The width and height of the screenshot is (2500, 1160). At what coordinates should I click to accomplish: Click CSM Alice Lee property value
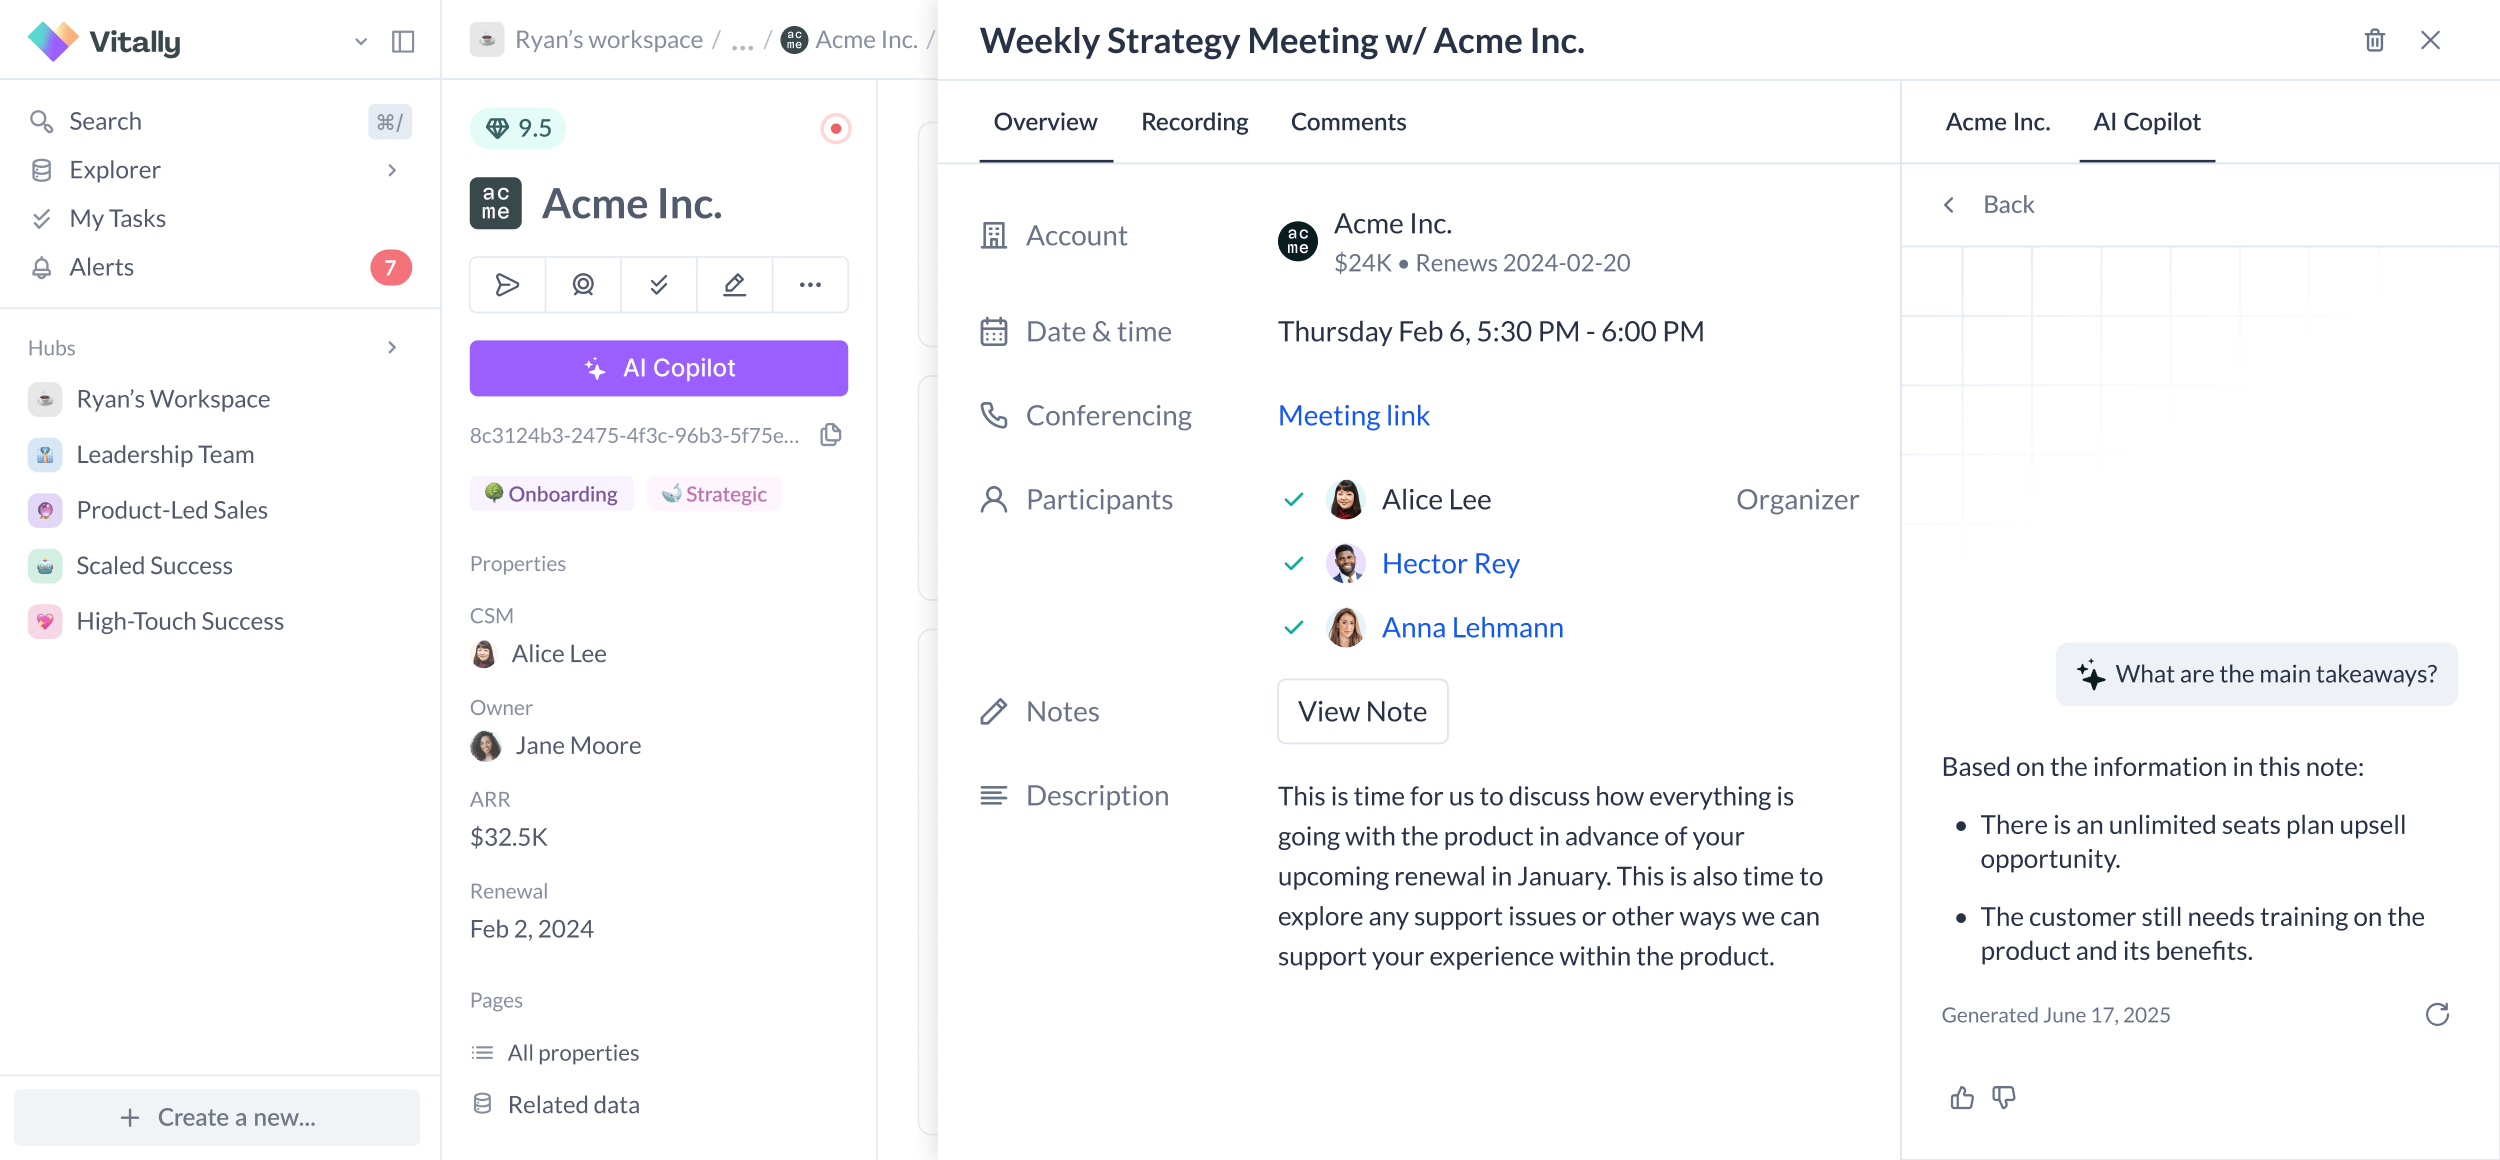538,654
